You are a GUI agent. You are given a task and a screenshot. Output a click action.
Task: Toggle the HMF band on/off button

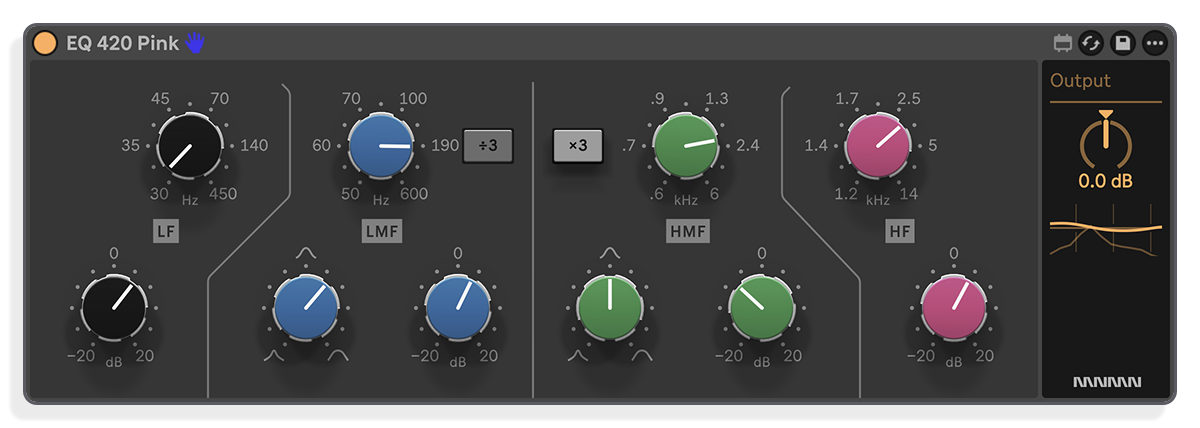tap(687, 232)
